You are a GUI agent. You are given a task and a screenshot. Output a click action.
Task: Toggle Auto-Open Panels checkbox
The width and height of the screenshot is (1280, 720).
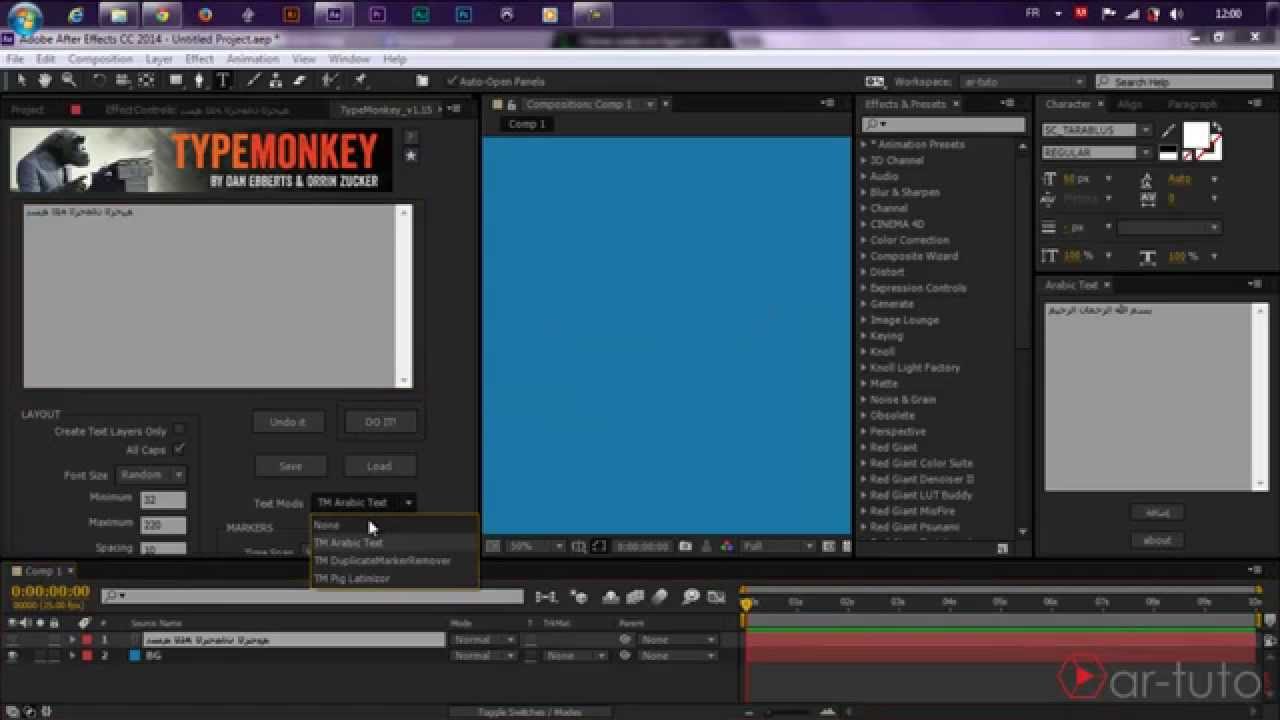click(x=452, y=81)
